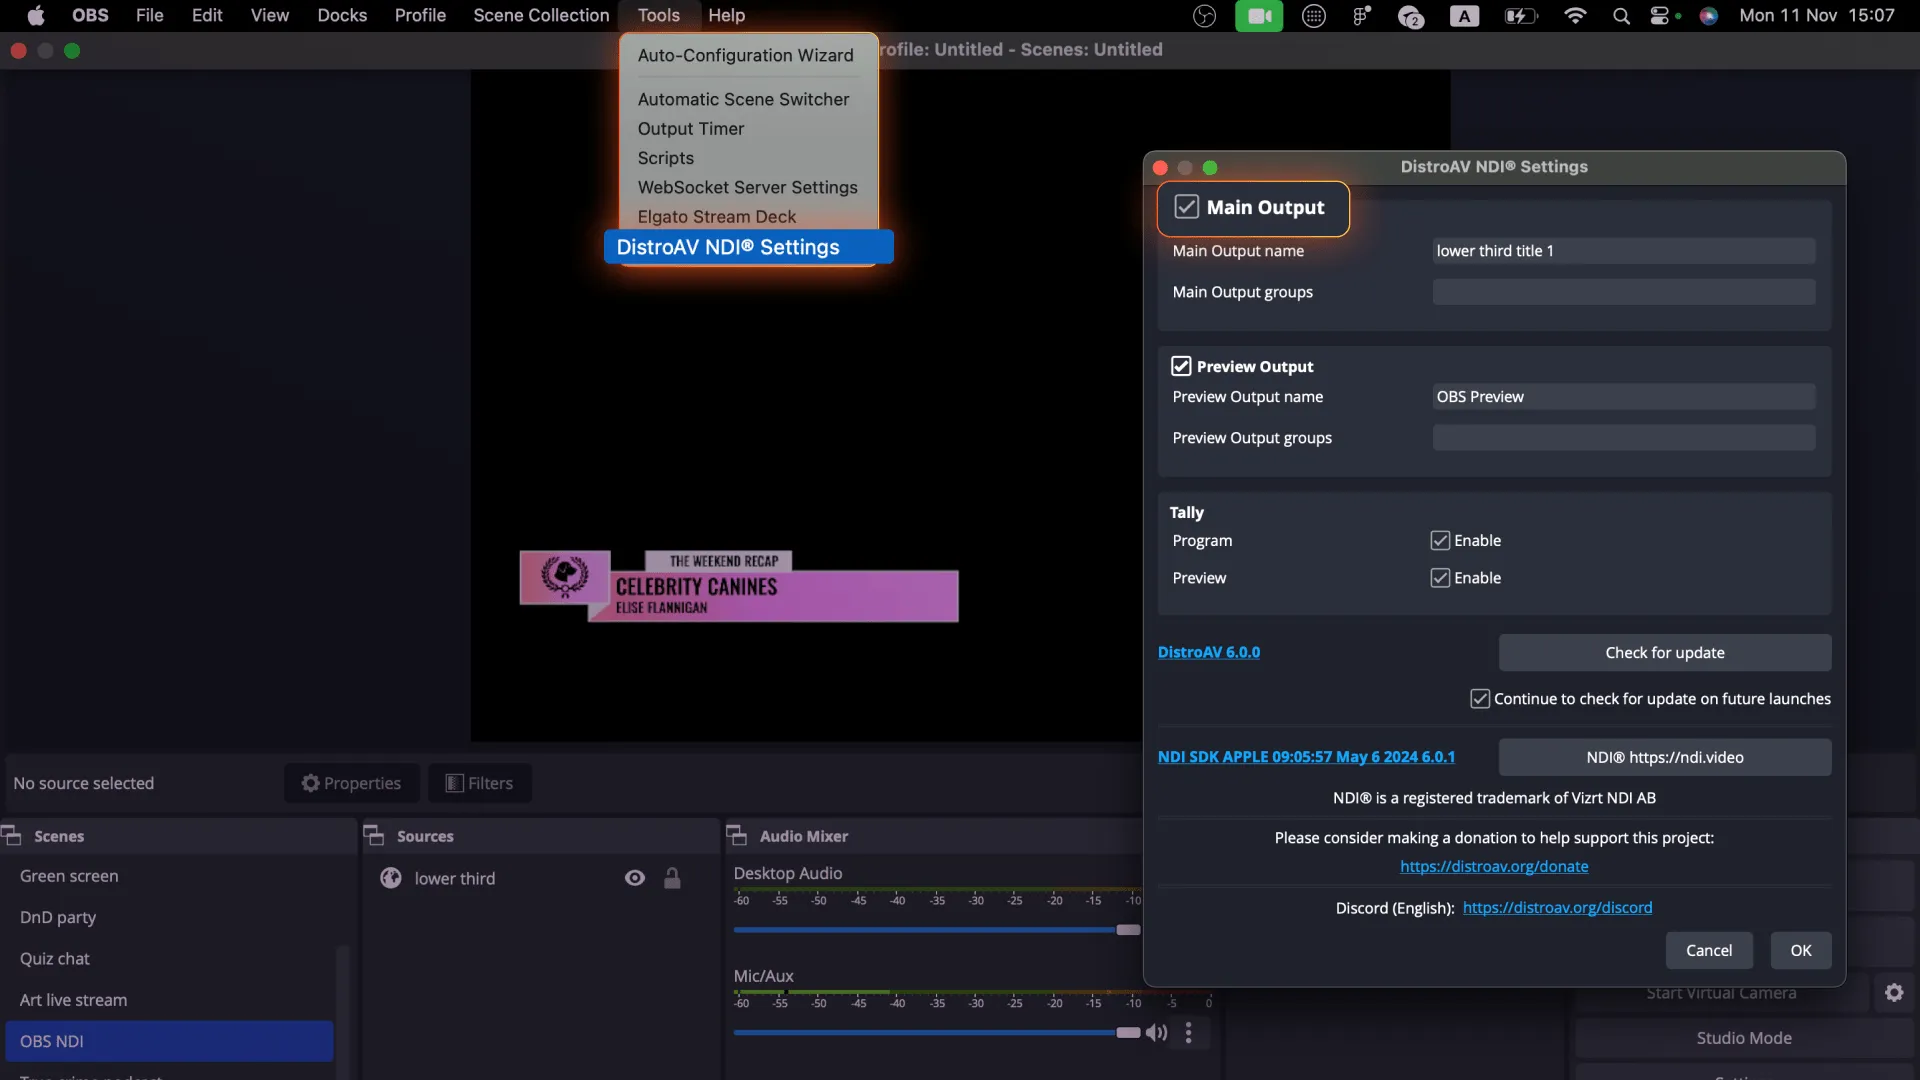The height and width of the screenshot is (1080, 1920).
Task: Select the Quiz chat scene
Action: 169,958
